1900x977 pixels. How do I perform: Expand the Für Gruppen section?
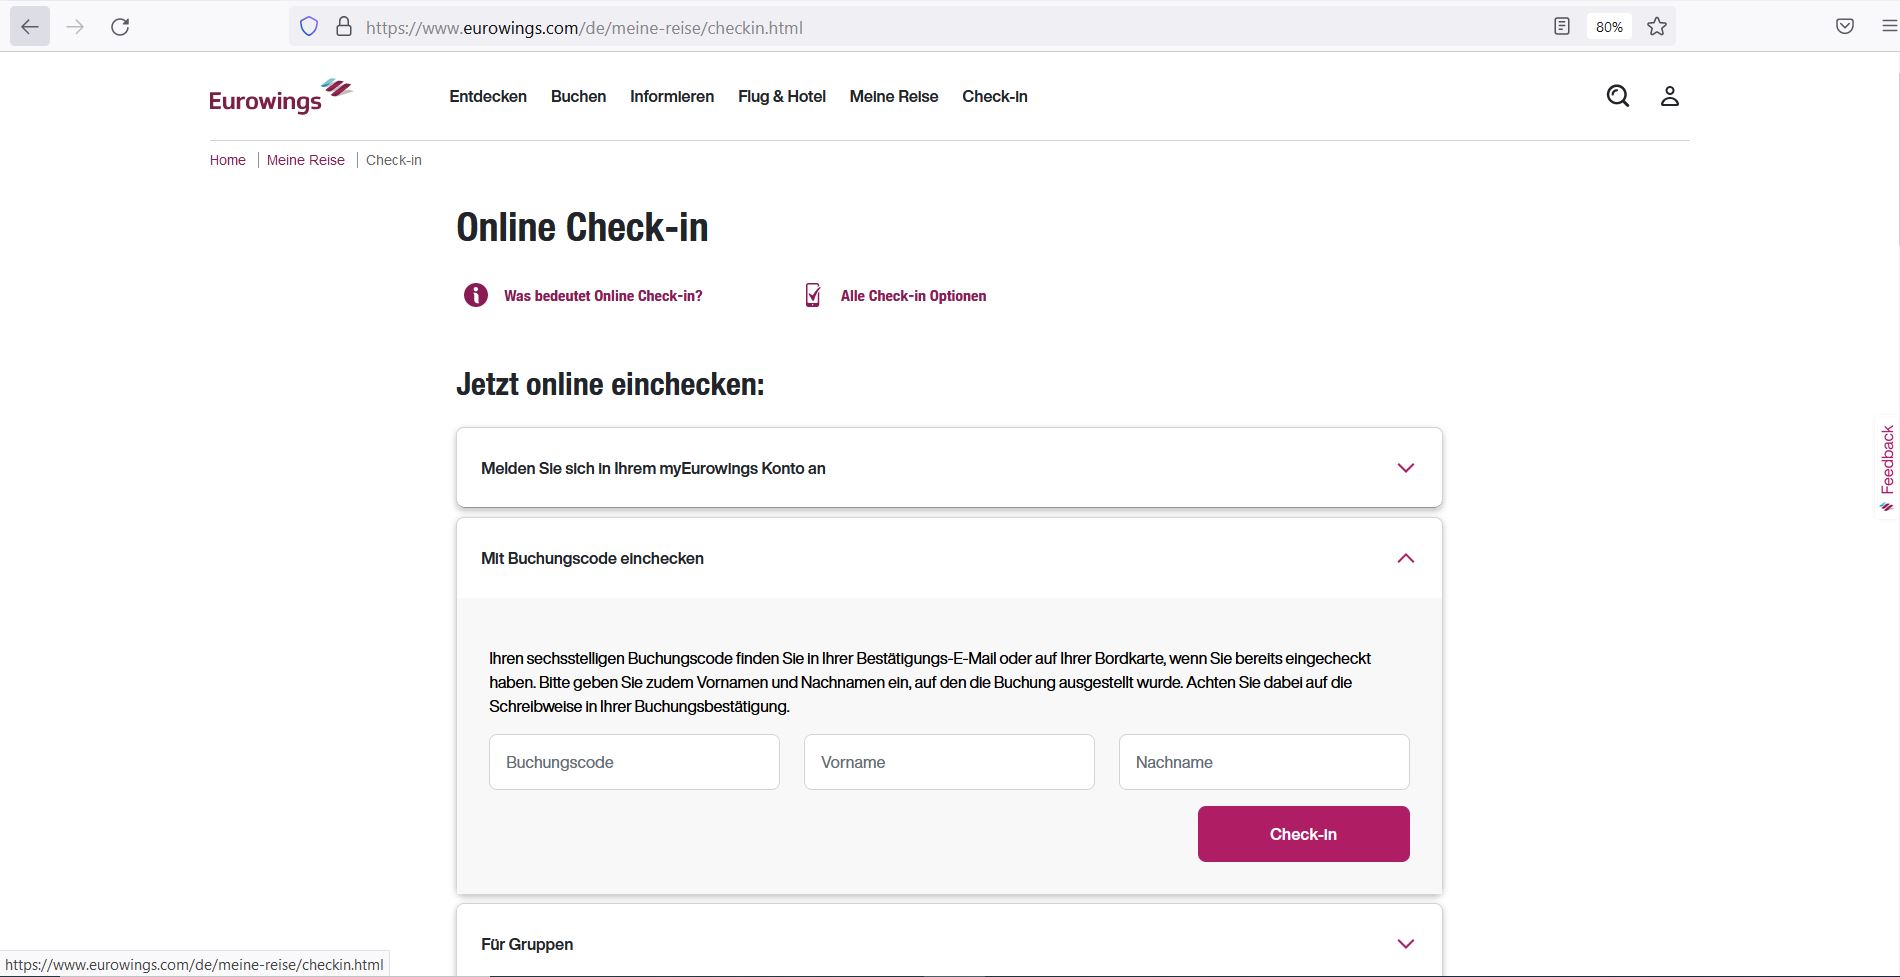point(1405,944)
